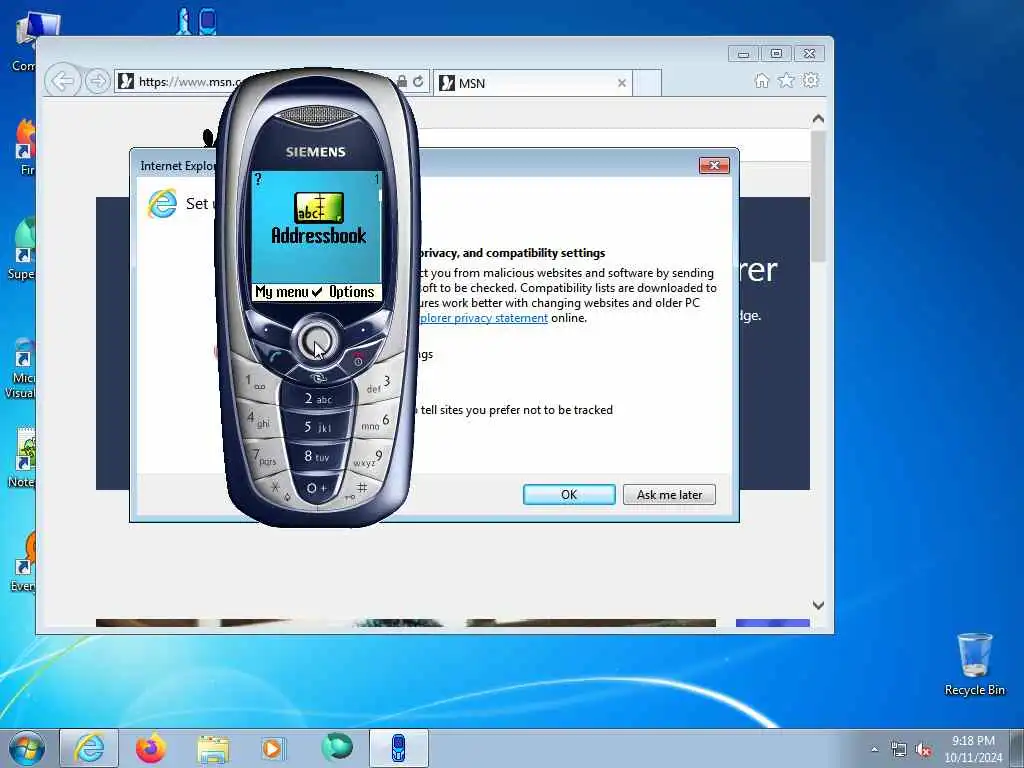Image resolution: width=1024 pixels, height=768 pixels.
Task: Open File Explorer from the taskbar
Action: 213,748
